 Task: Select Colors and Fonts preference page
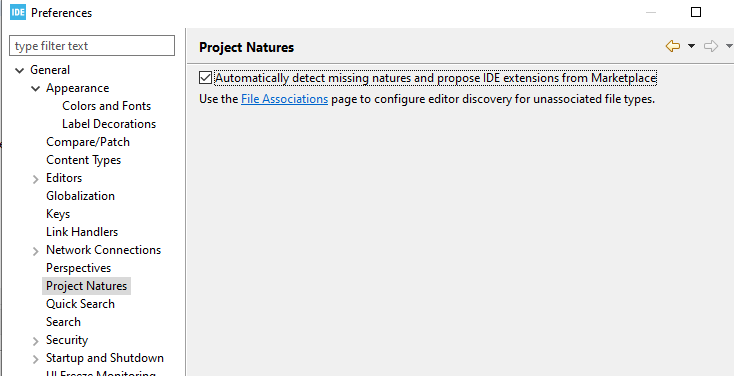pos(107,106)
